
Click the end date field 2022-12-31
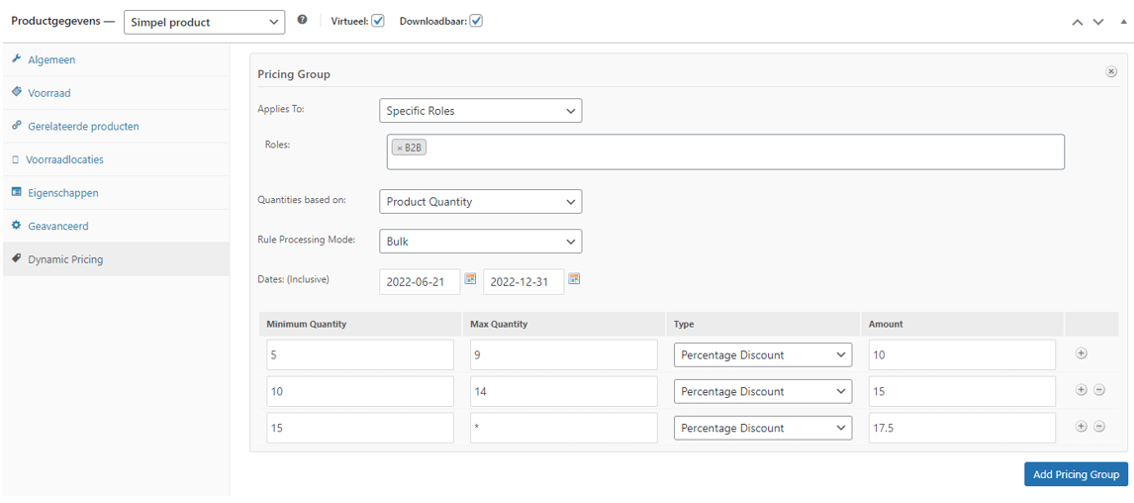point(524,281)
